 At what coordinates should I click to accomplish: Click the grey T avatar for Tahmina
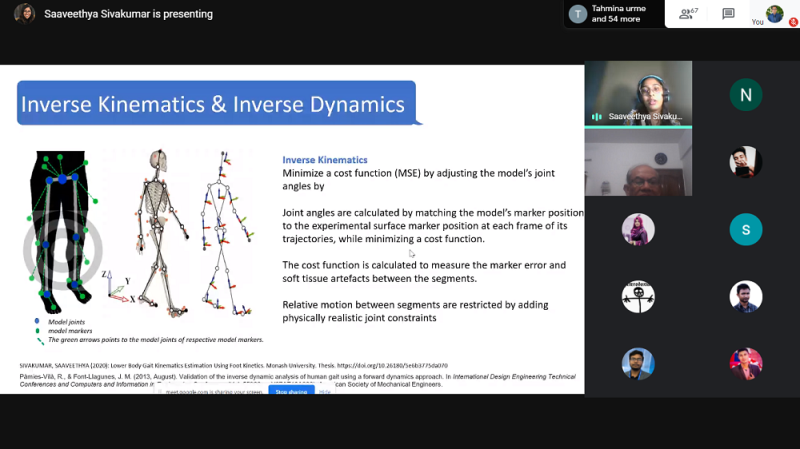(578, 14)
